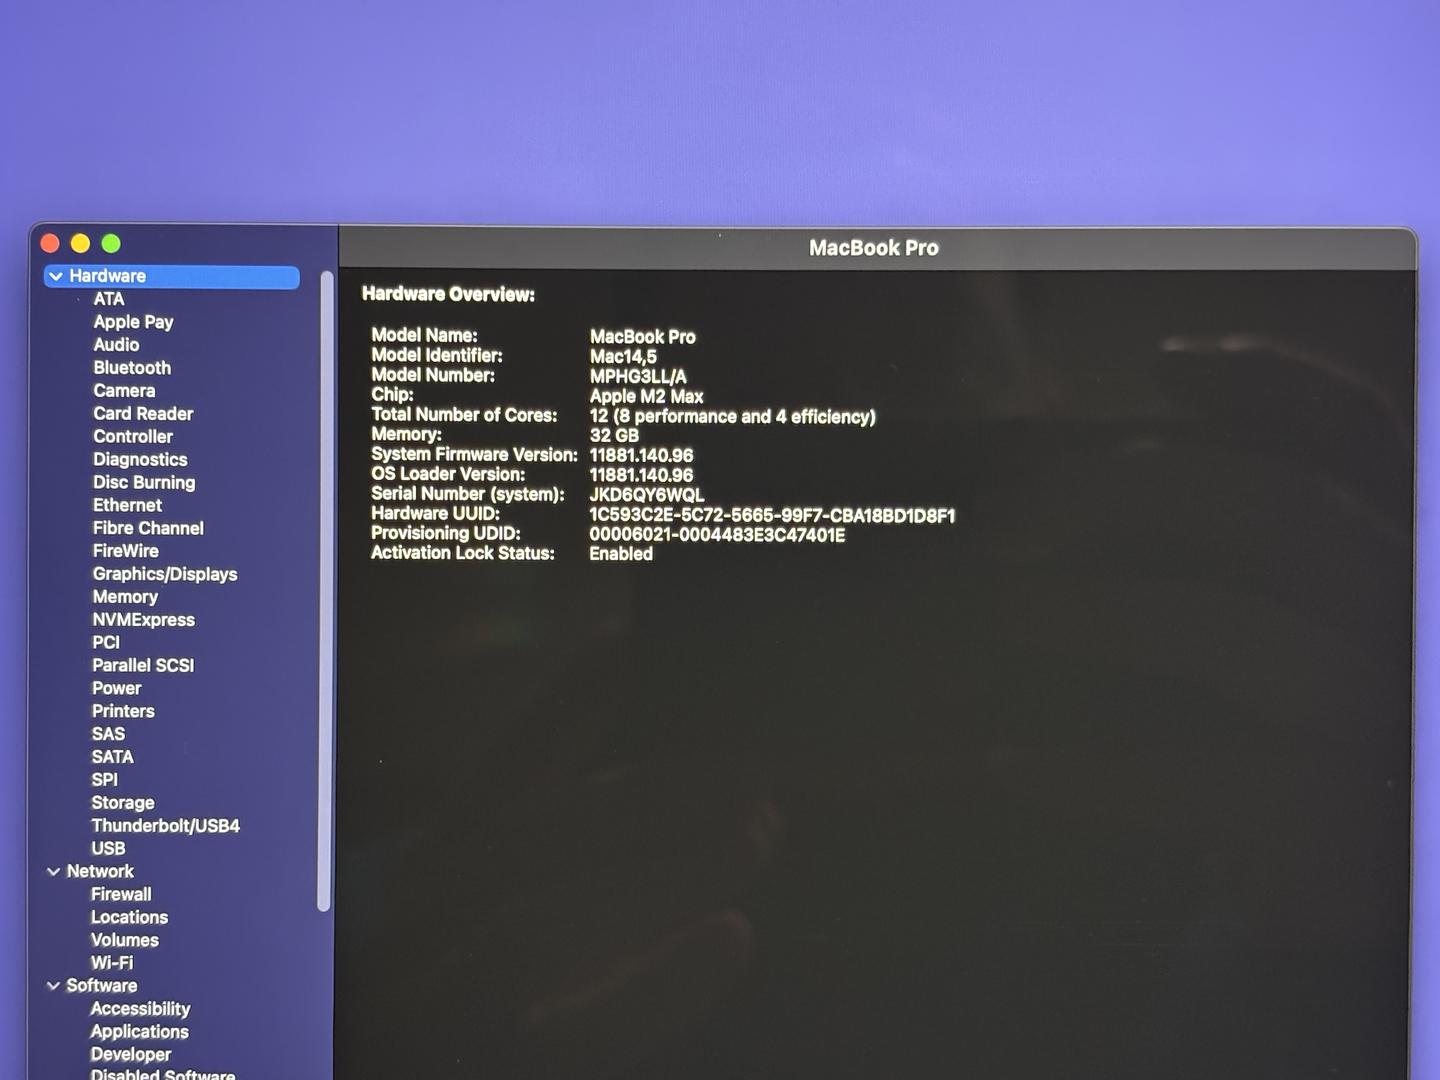Viewport: 1440px width, 1080px height.
Task: Select Graphics/Displays in sidebar
Action: (x=165, y=574)
